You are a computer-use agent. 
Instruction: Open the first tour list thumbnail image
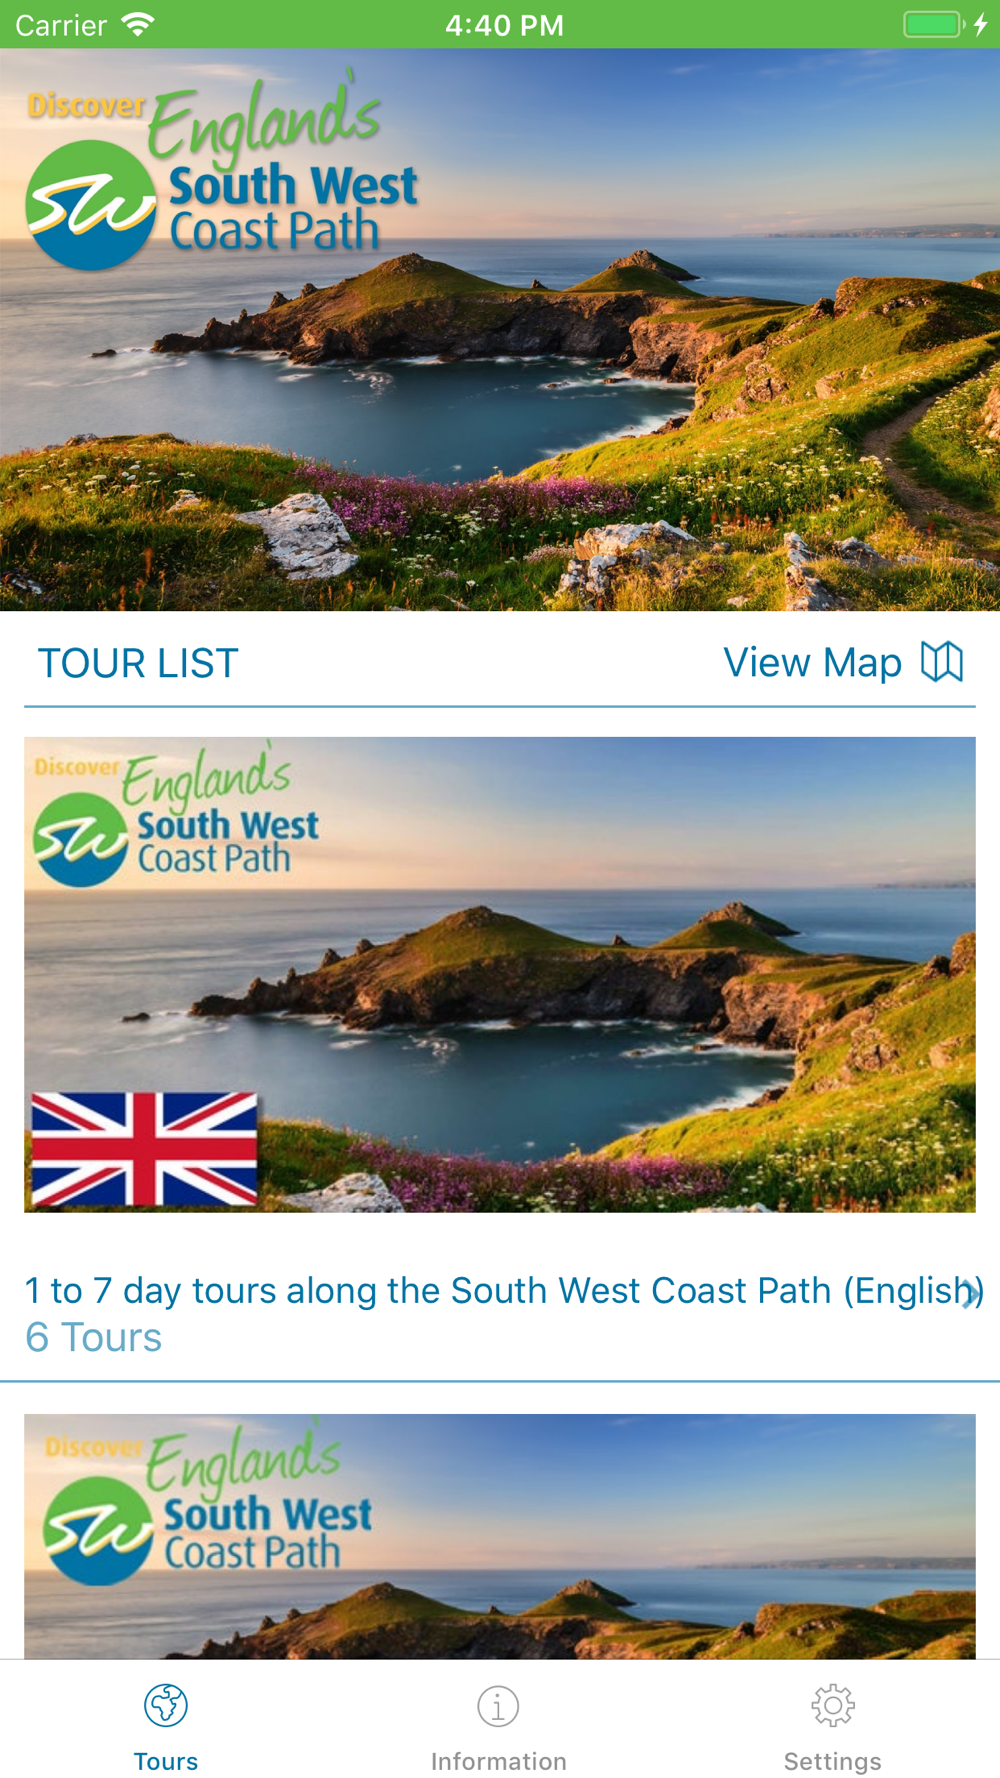500,975
